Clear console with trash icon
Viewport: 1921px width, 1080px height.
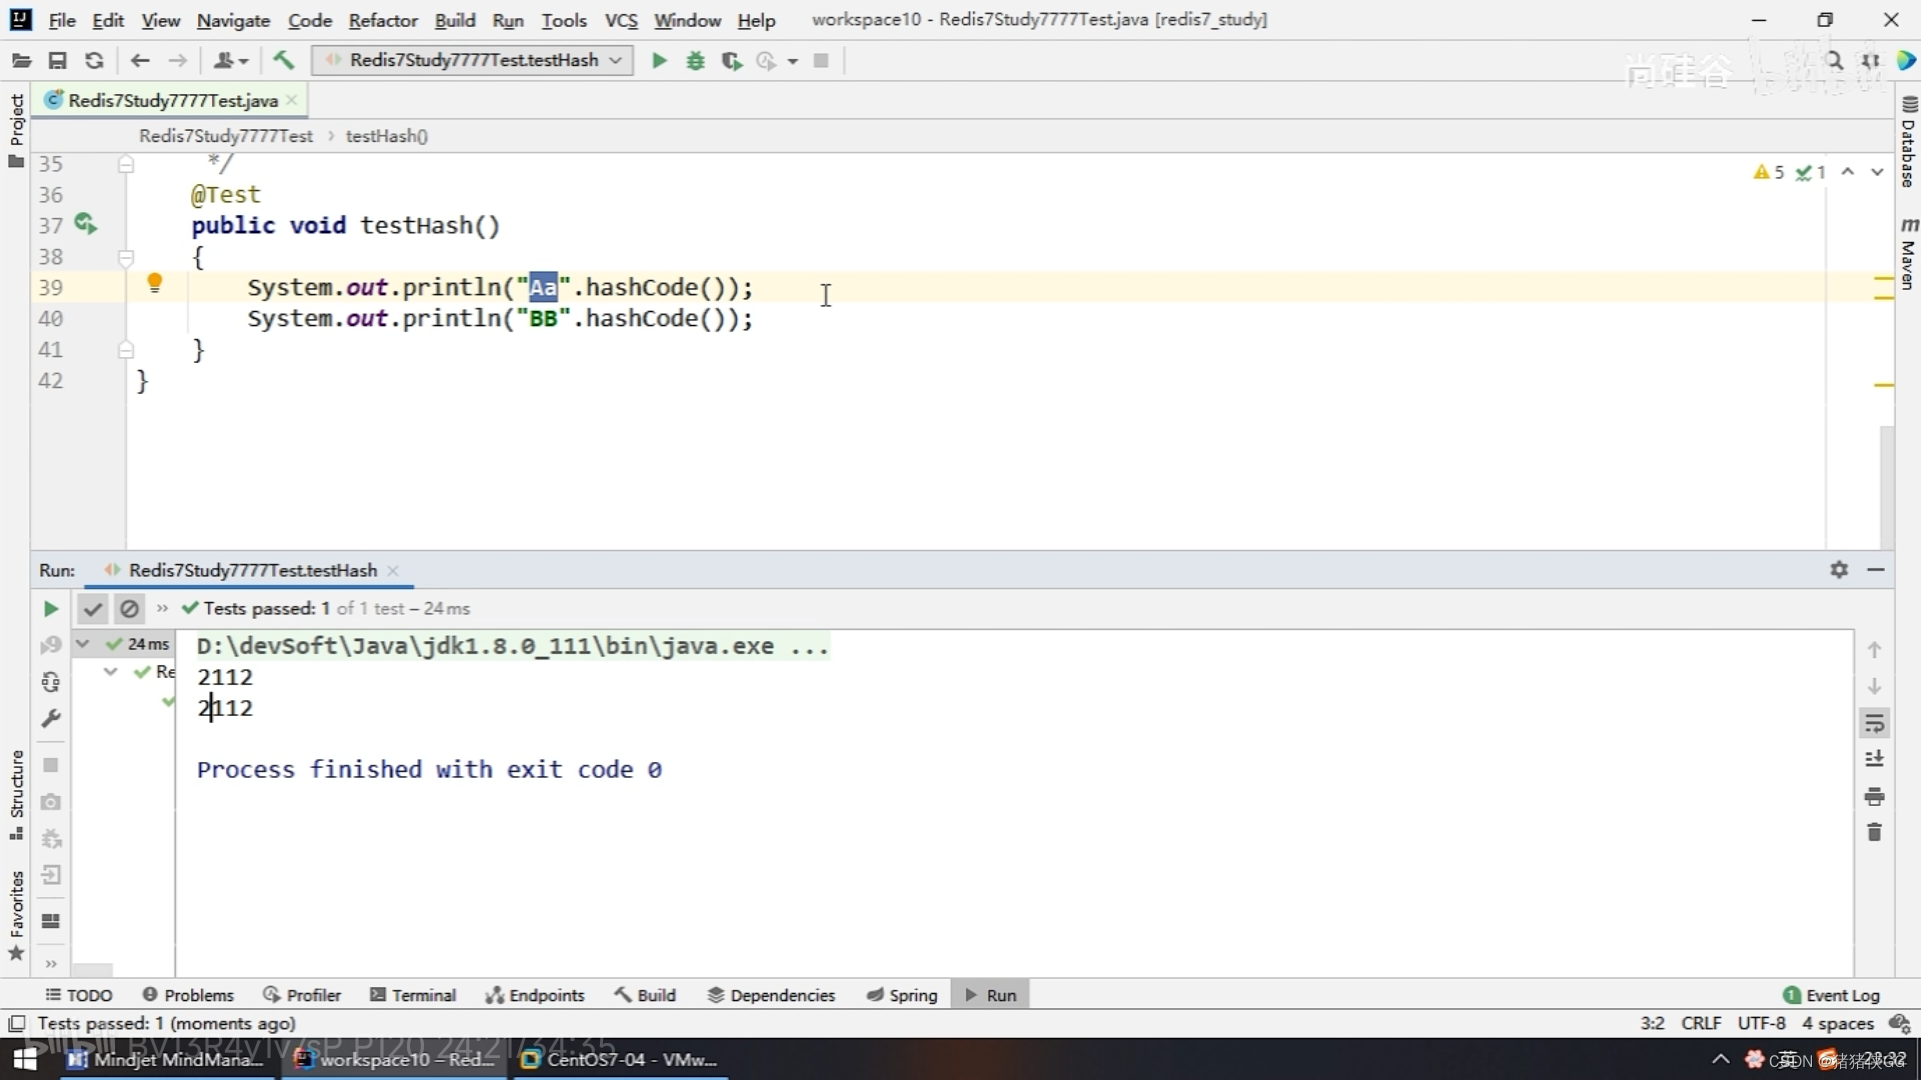1875,832
